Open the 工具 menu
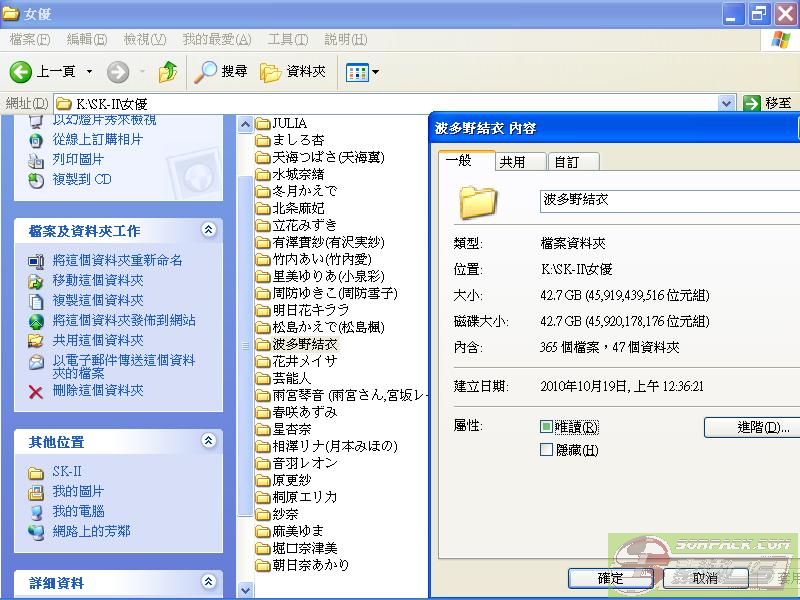 click(288, 40)
